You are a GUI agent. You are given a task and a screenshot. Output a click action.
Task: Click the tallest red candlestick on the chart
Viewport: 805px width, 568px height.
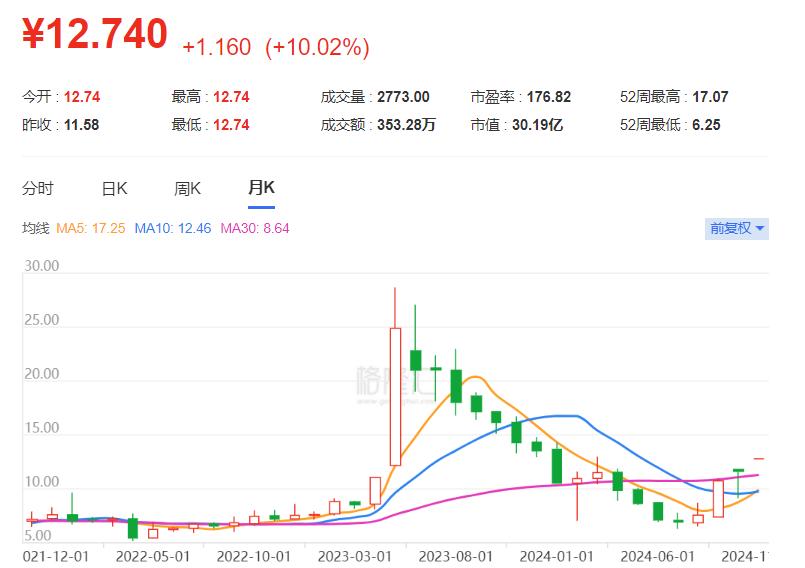(x=395, y=395)
